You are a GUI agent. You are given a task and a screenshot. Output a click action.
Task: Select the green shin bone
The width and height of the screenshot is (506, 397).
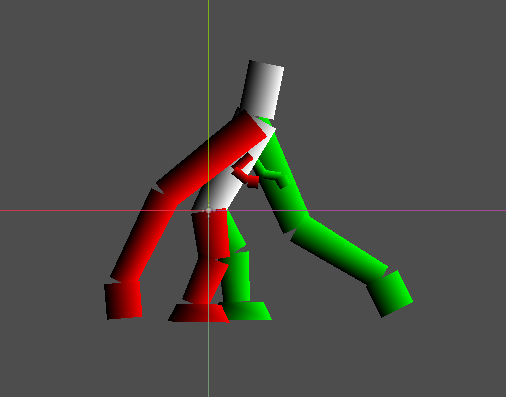(236, 277)
